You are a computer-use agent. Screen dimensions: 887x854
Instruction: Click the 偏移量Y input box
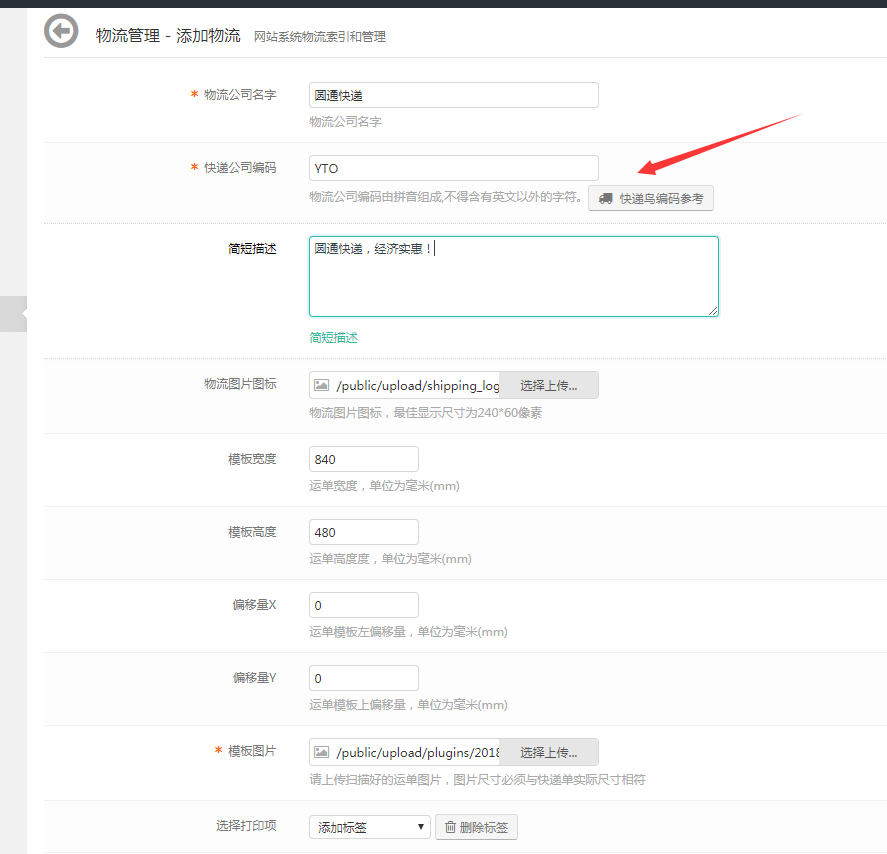click(364, 678)
